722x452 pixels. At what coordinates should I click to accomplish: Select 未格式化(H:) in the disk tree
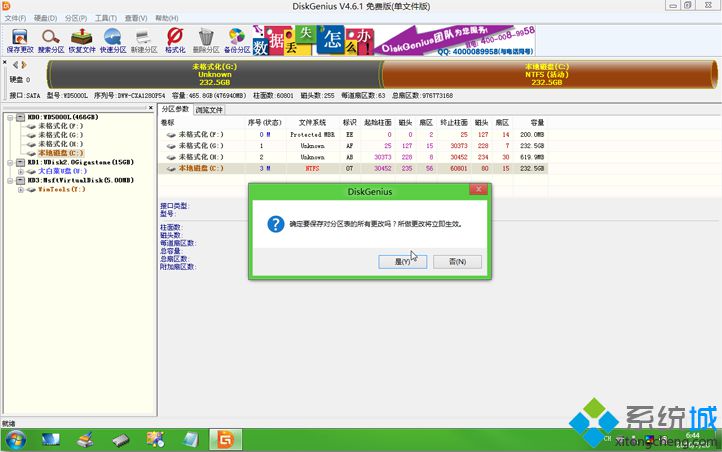pos(60,144)
